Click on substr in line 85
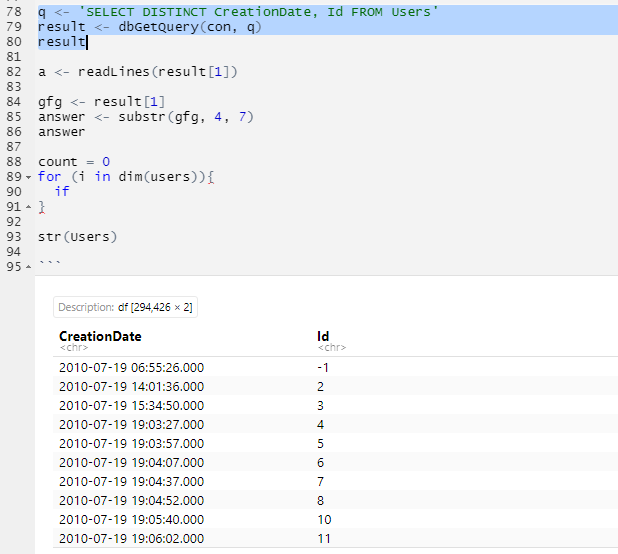 (142, 117)
